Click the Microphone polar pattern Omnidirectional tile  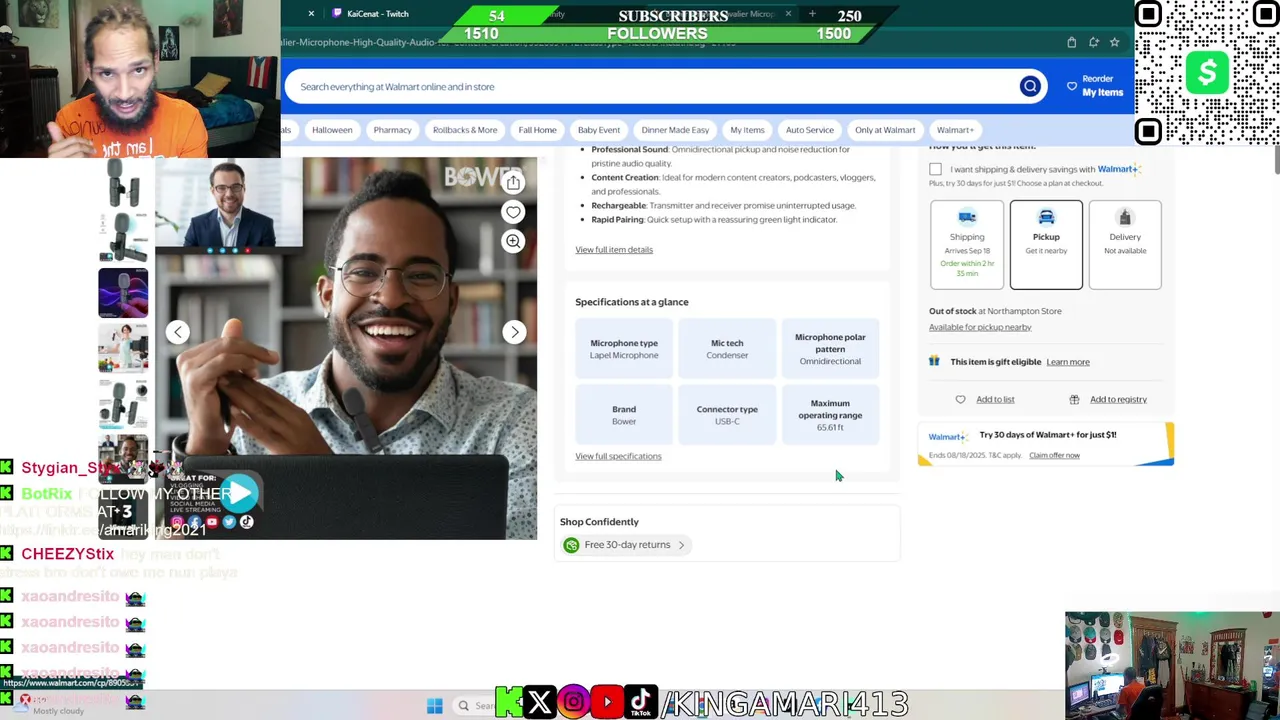pos(830,349)
